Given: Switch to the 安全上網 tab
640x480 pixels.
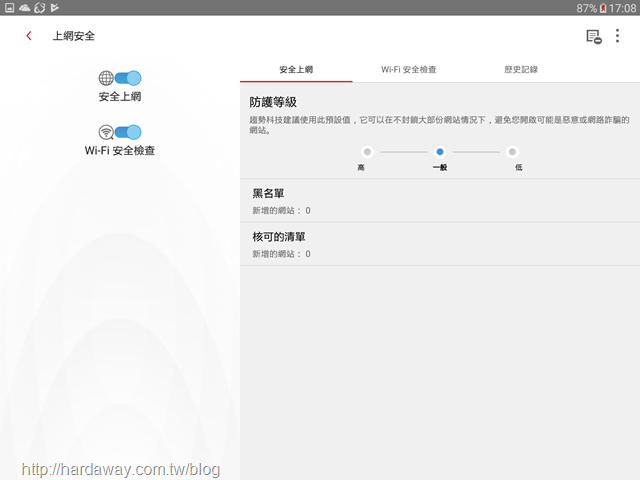Looking at the screenshot, I should (296, 70).
